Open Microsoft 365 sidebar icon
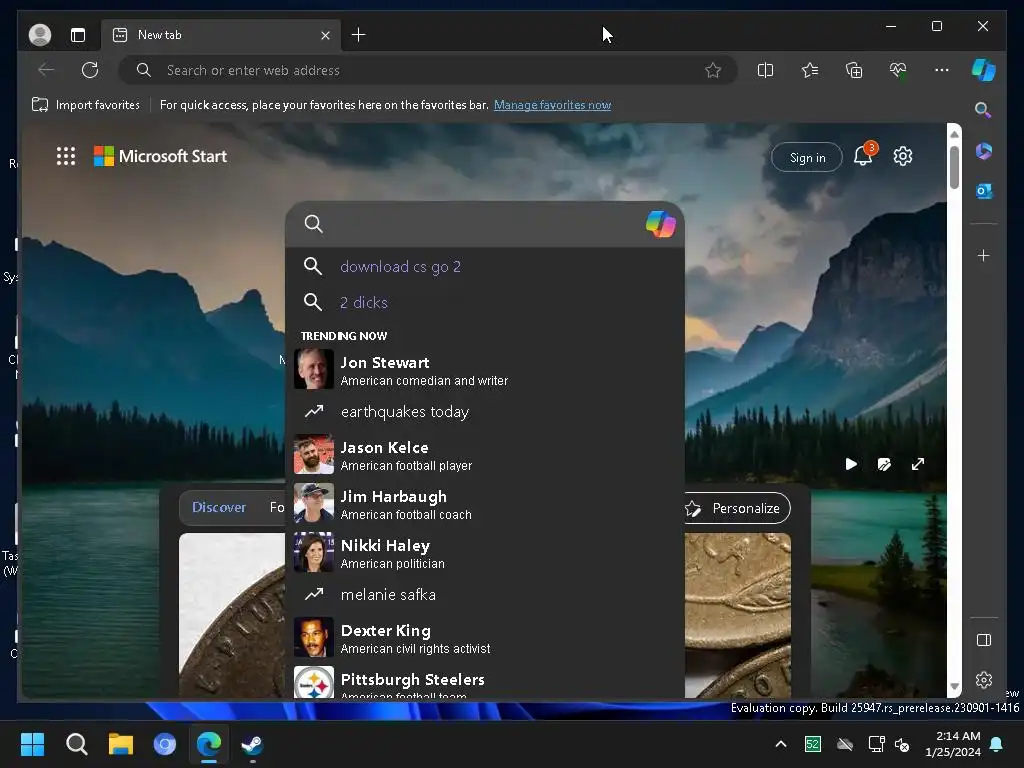Viewport: 1024px width, 768px height. (984, 152)
